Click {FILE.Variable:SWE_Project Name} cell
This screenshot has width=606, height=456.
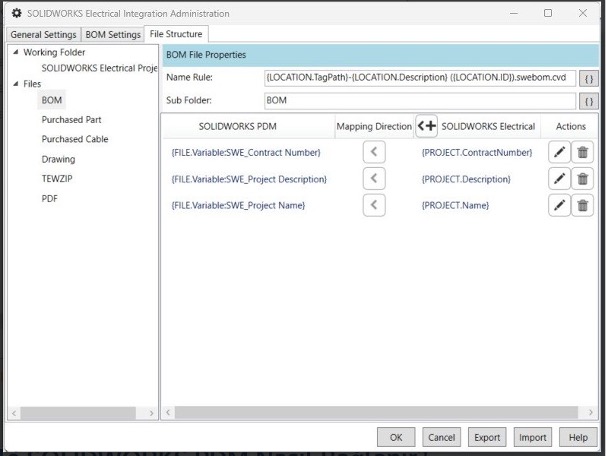click(x=238, y=205)
